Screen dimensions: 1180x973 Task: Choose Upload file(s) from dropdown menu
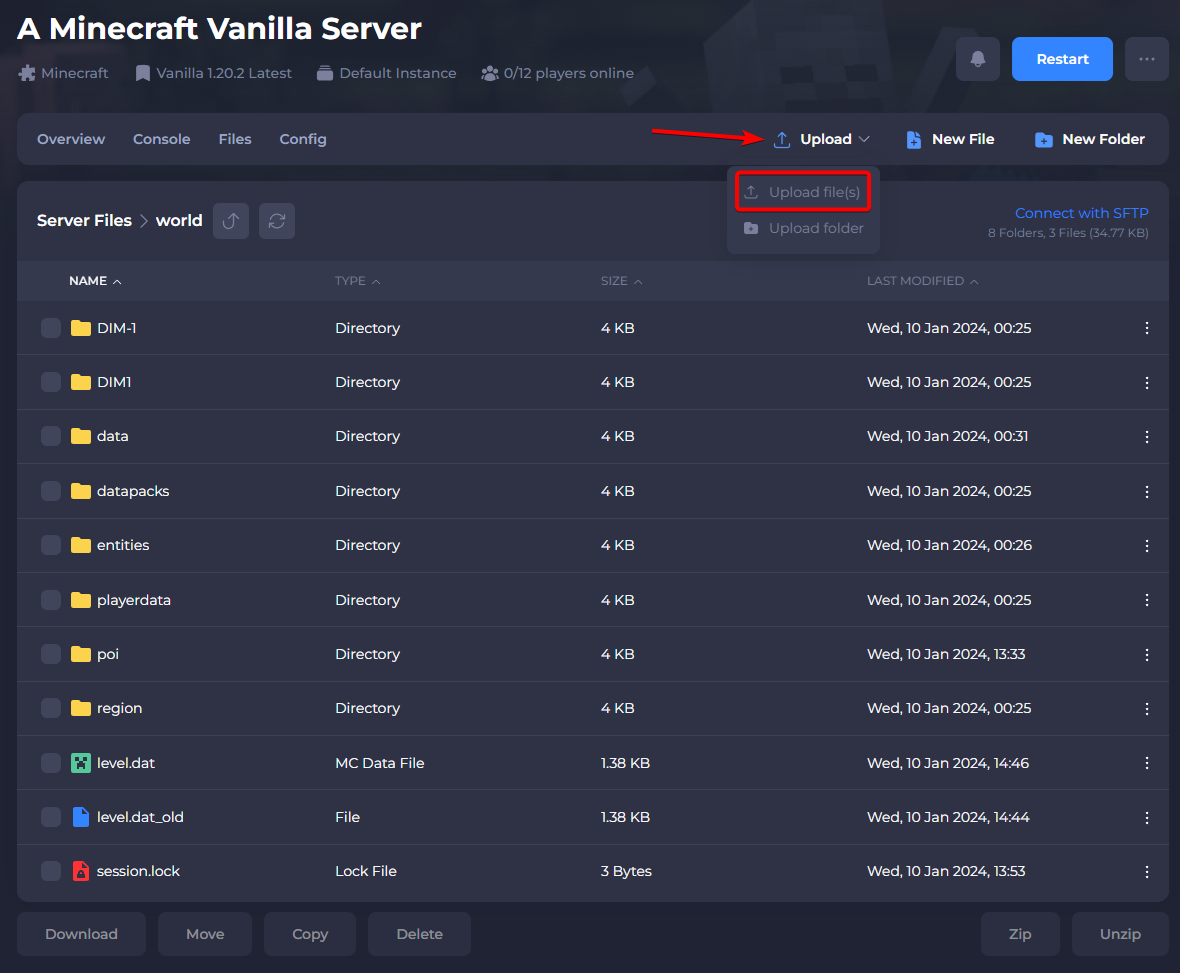803,192
